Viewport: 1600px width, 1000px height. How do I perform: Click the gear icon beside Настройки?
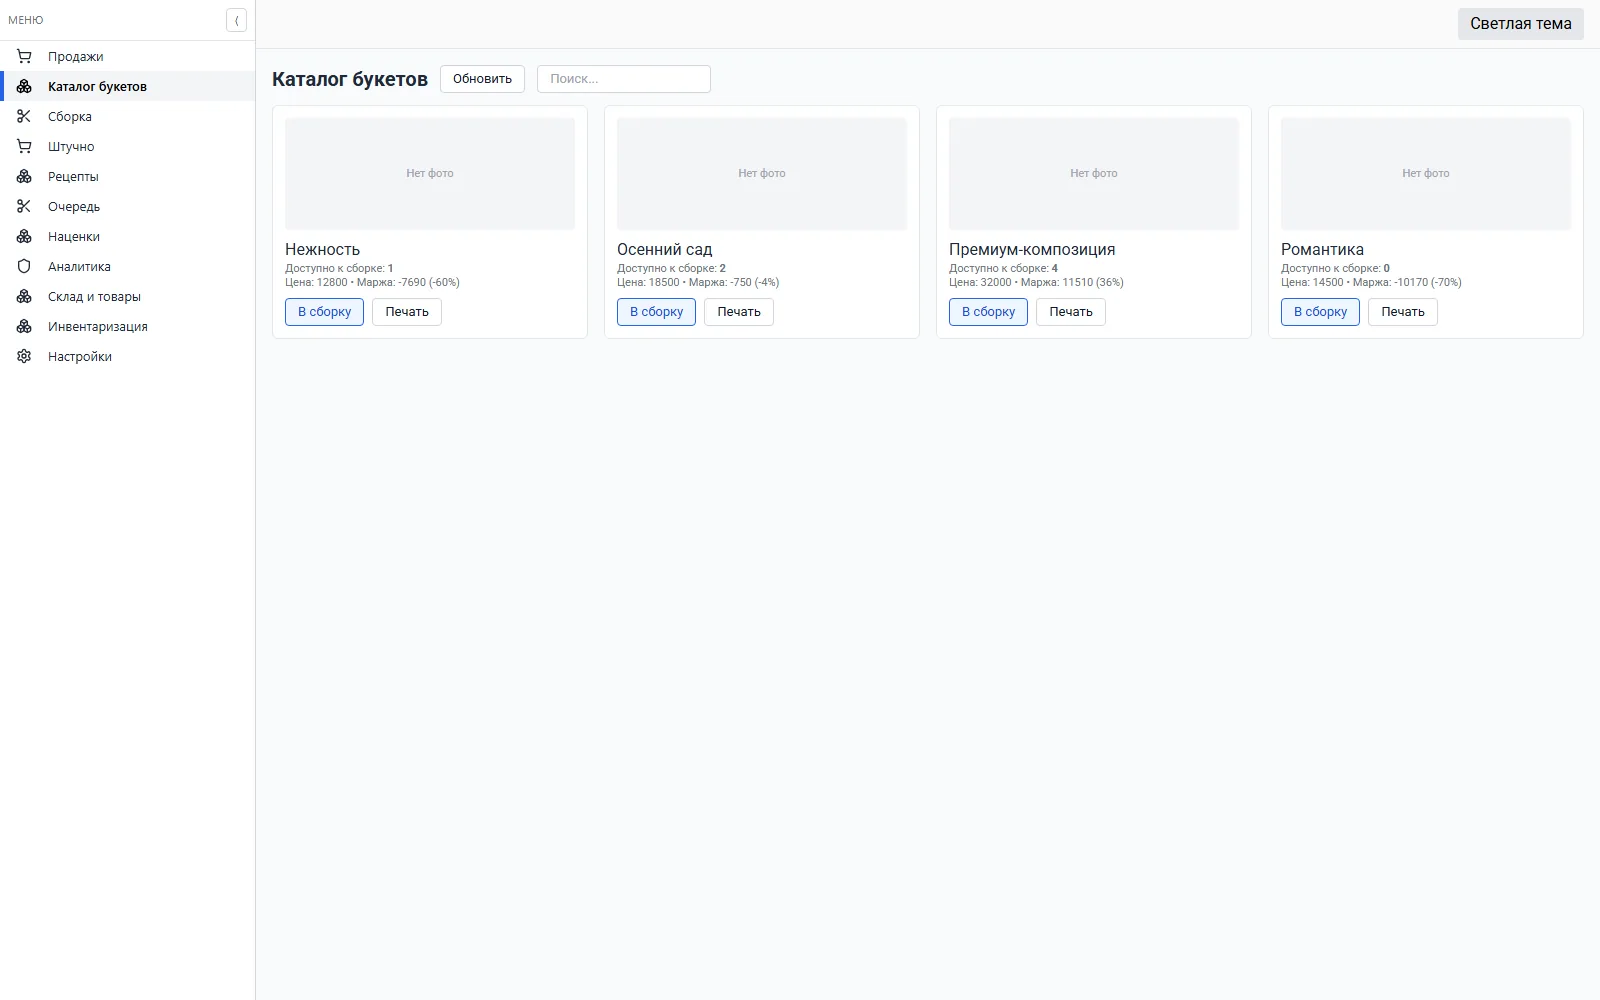(x=24, y=356)
